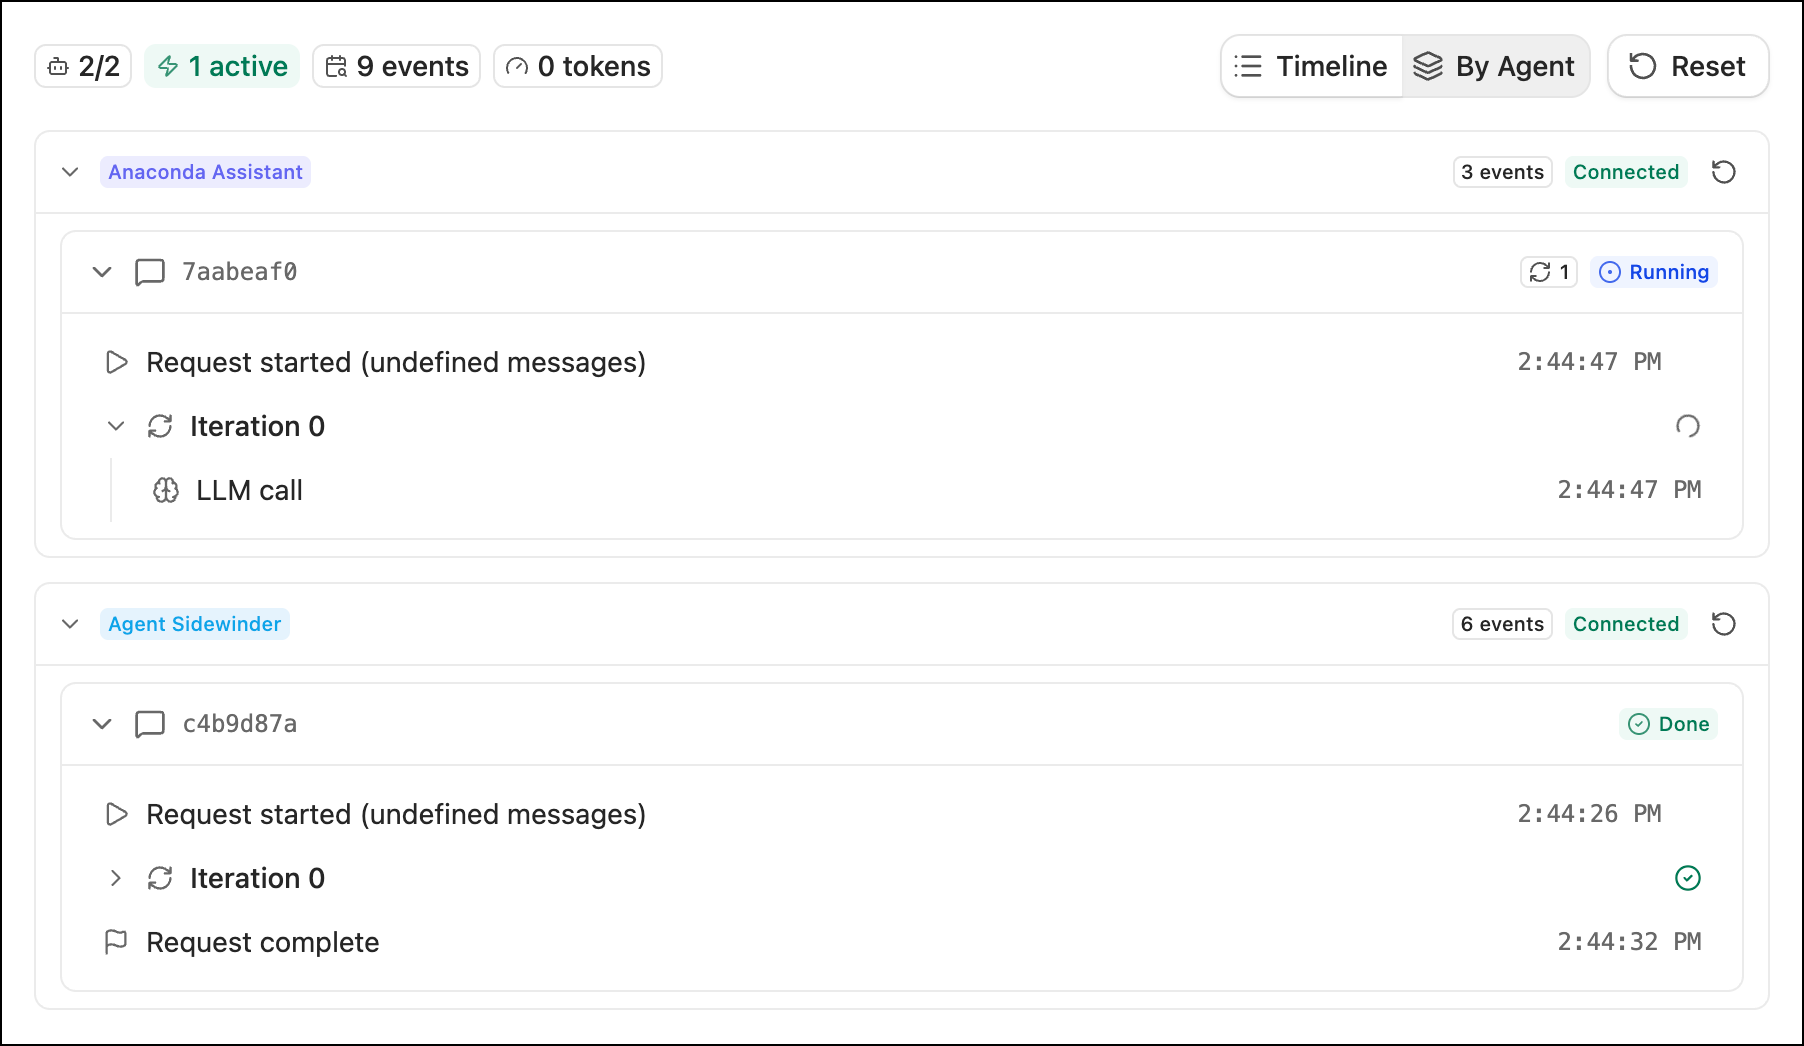Click the 6 events badge for Agent Sidewinder
This screenshot has width=1804, height=1046.
[1502, 624]
